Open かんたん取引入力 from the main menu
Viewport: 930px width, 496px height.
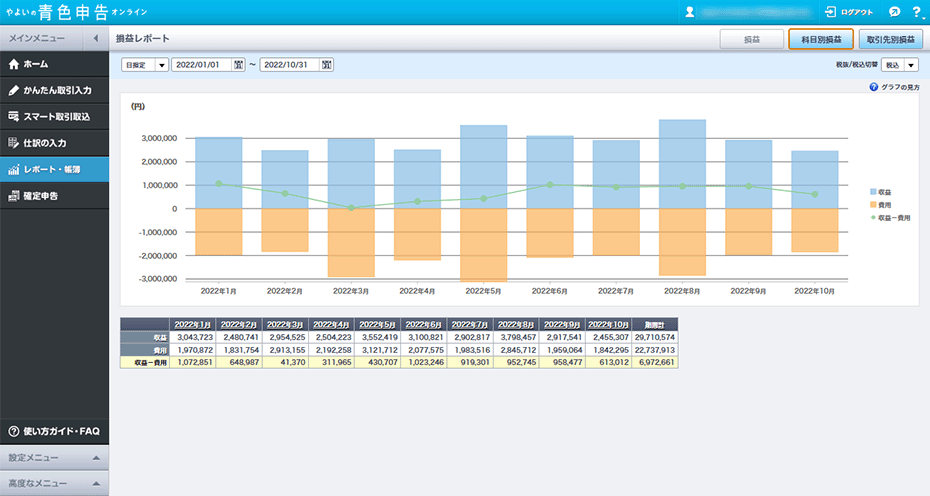click(55, 90)
